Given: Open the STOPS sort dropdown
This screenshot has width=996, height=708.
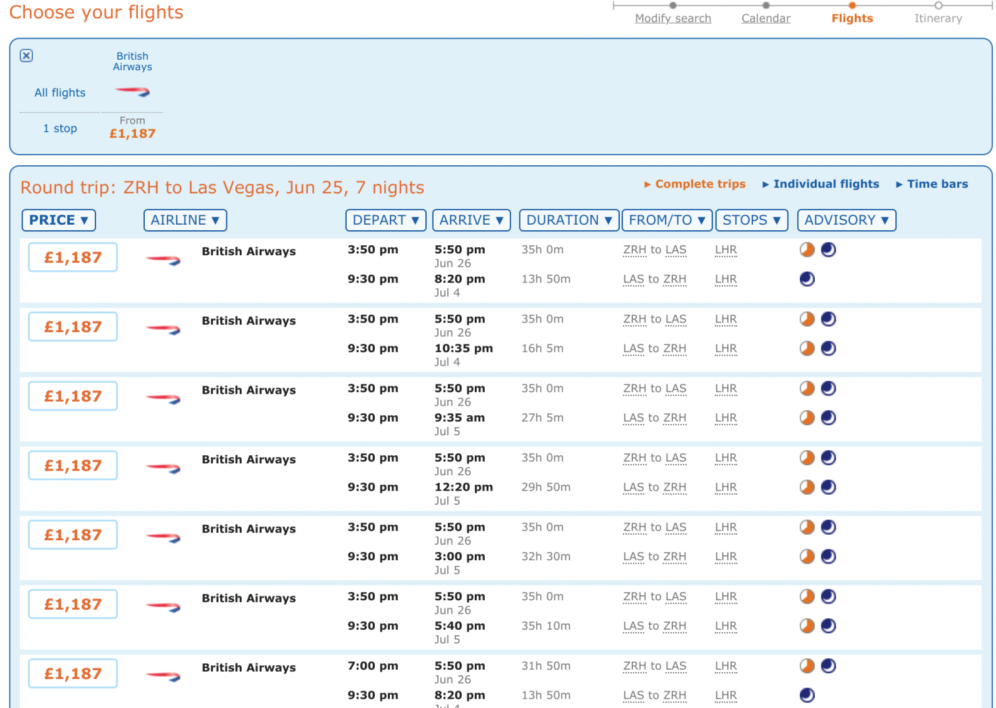Looking at the screenshot, I should click(x=751, y=220).
